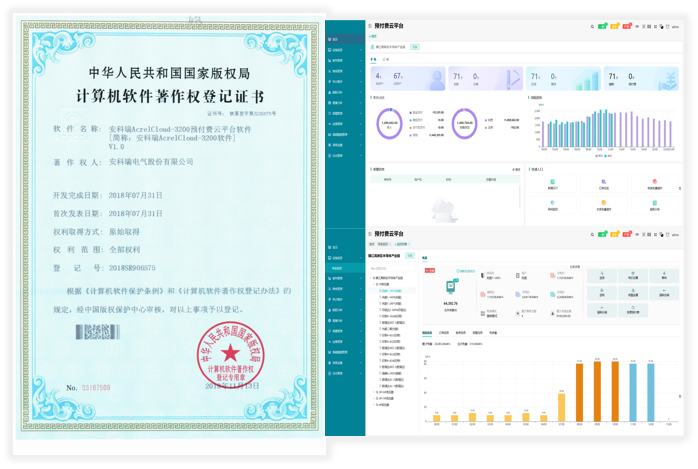The image size is (698, 469).
Task: Click the search magnifier in upper dashboard header
Action: 592,27
